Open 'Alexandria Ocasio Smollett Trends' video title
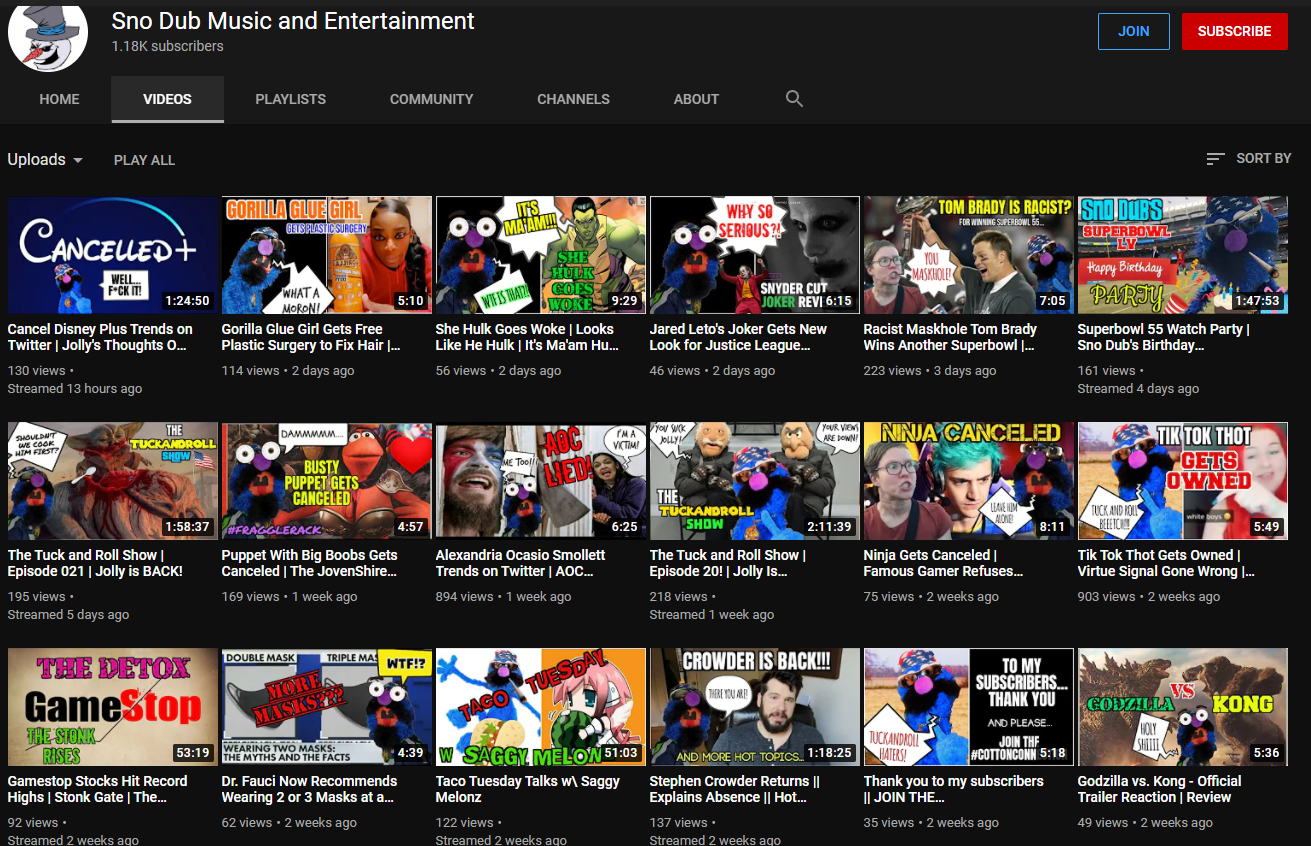Image resolution: width=1311 pixels, height=846 pixels. click(x=521, y=563)
